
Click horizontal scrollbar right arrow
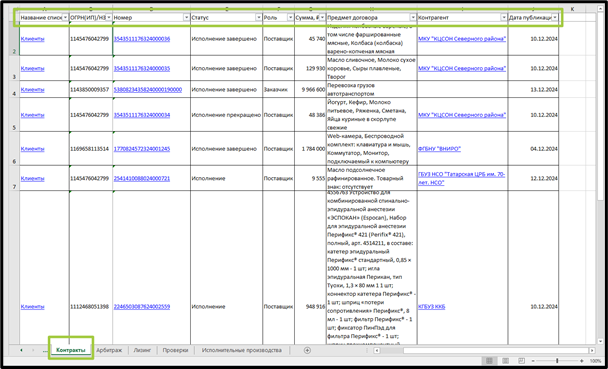[592, 350]
